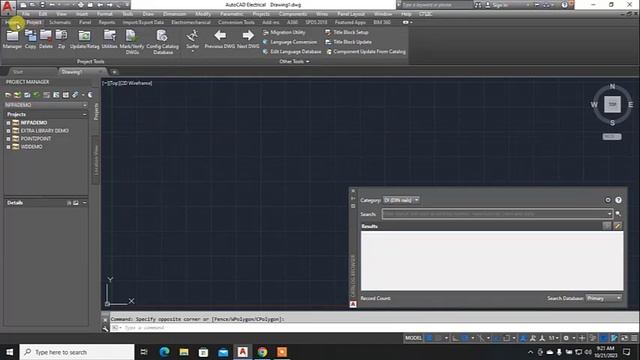Add a new drawing tab with plus
This screenshot has height=360, width=640.
tap(114, 72)
